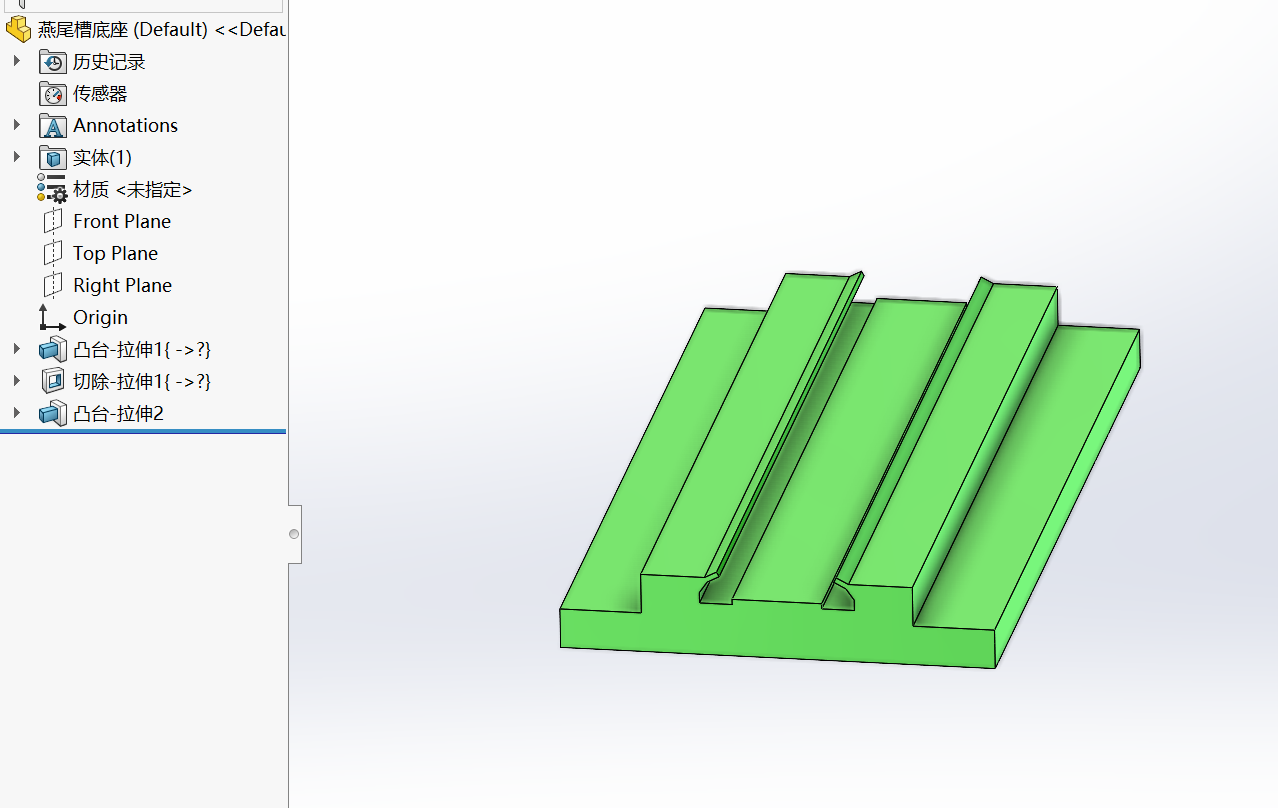Select the 传感器 label
The width and height of the screenshot is (1278, 808).
[x=100, y=94]
